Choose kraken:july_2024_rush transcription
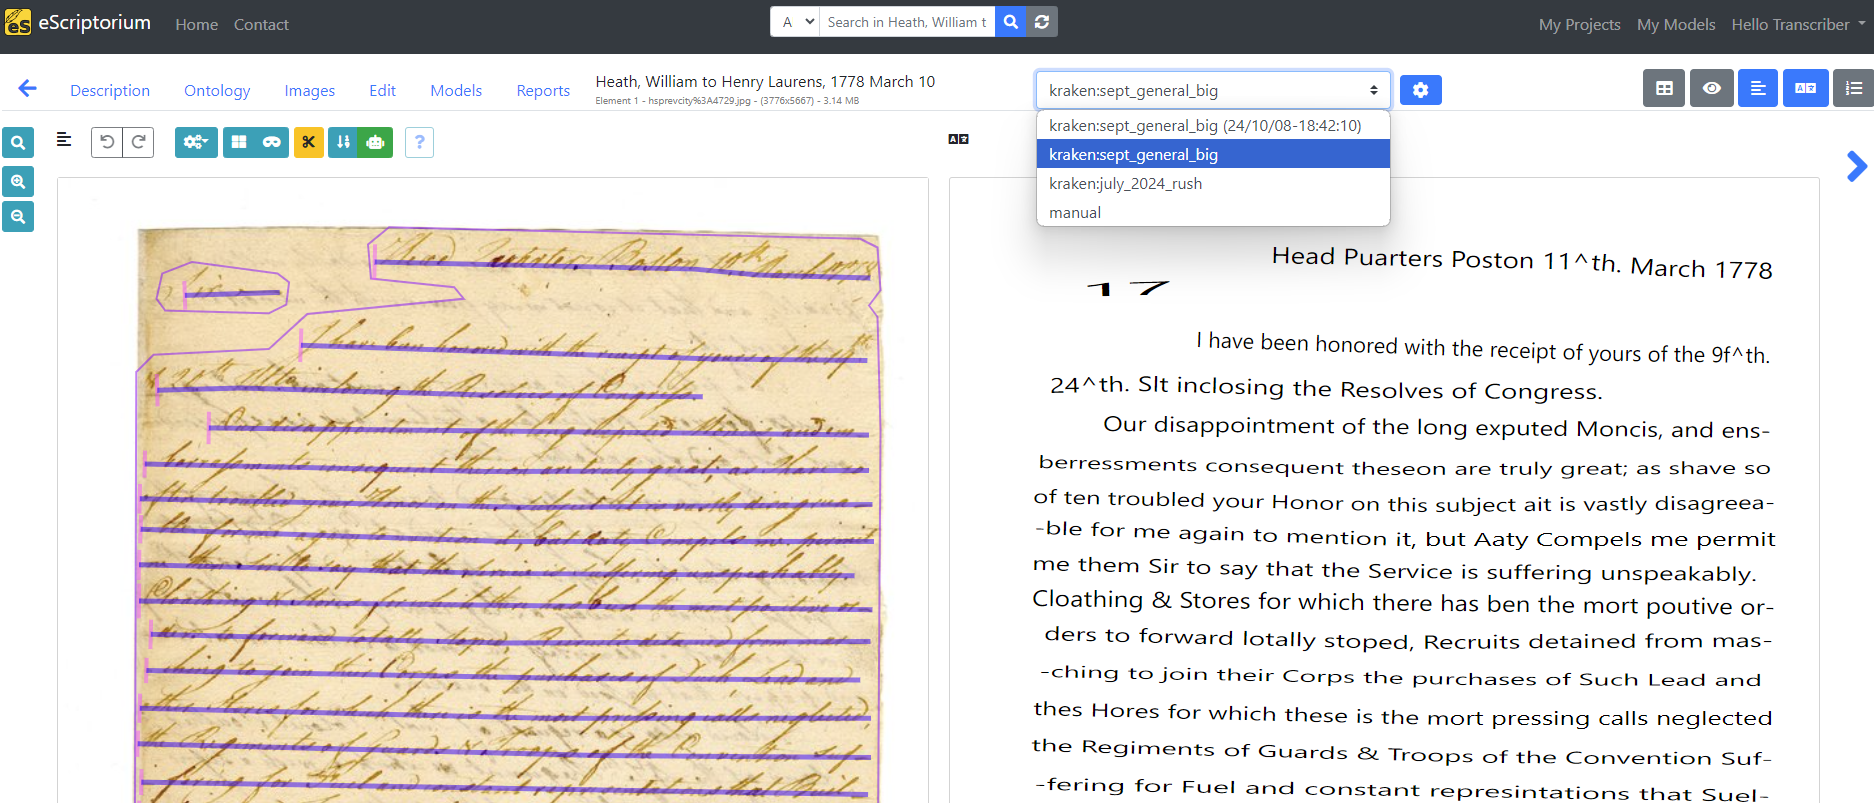The width and height of the screenshot is (1874, 803). coord(1213,183)
